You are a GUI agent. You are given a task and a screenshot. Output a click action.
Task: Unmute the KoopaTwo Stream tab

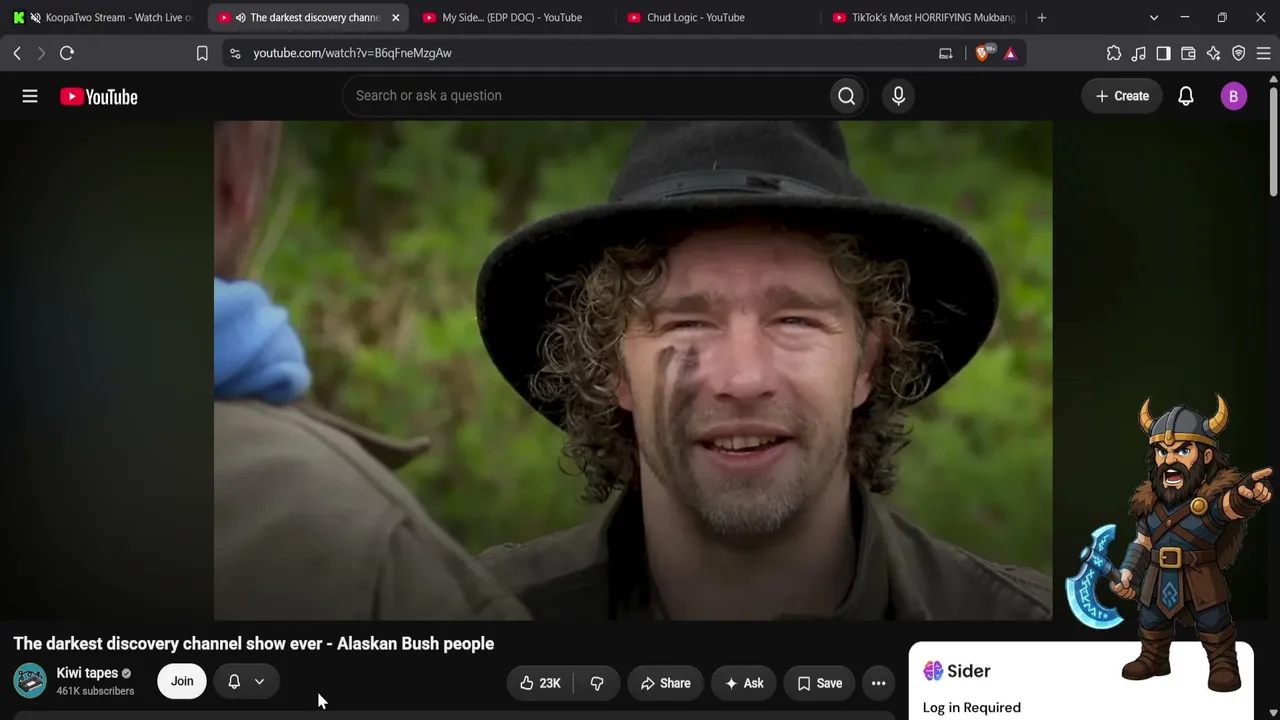tap(35, 17)
